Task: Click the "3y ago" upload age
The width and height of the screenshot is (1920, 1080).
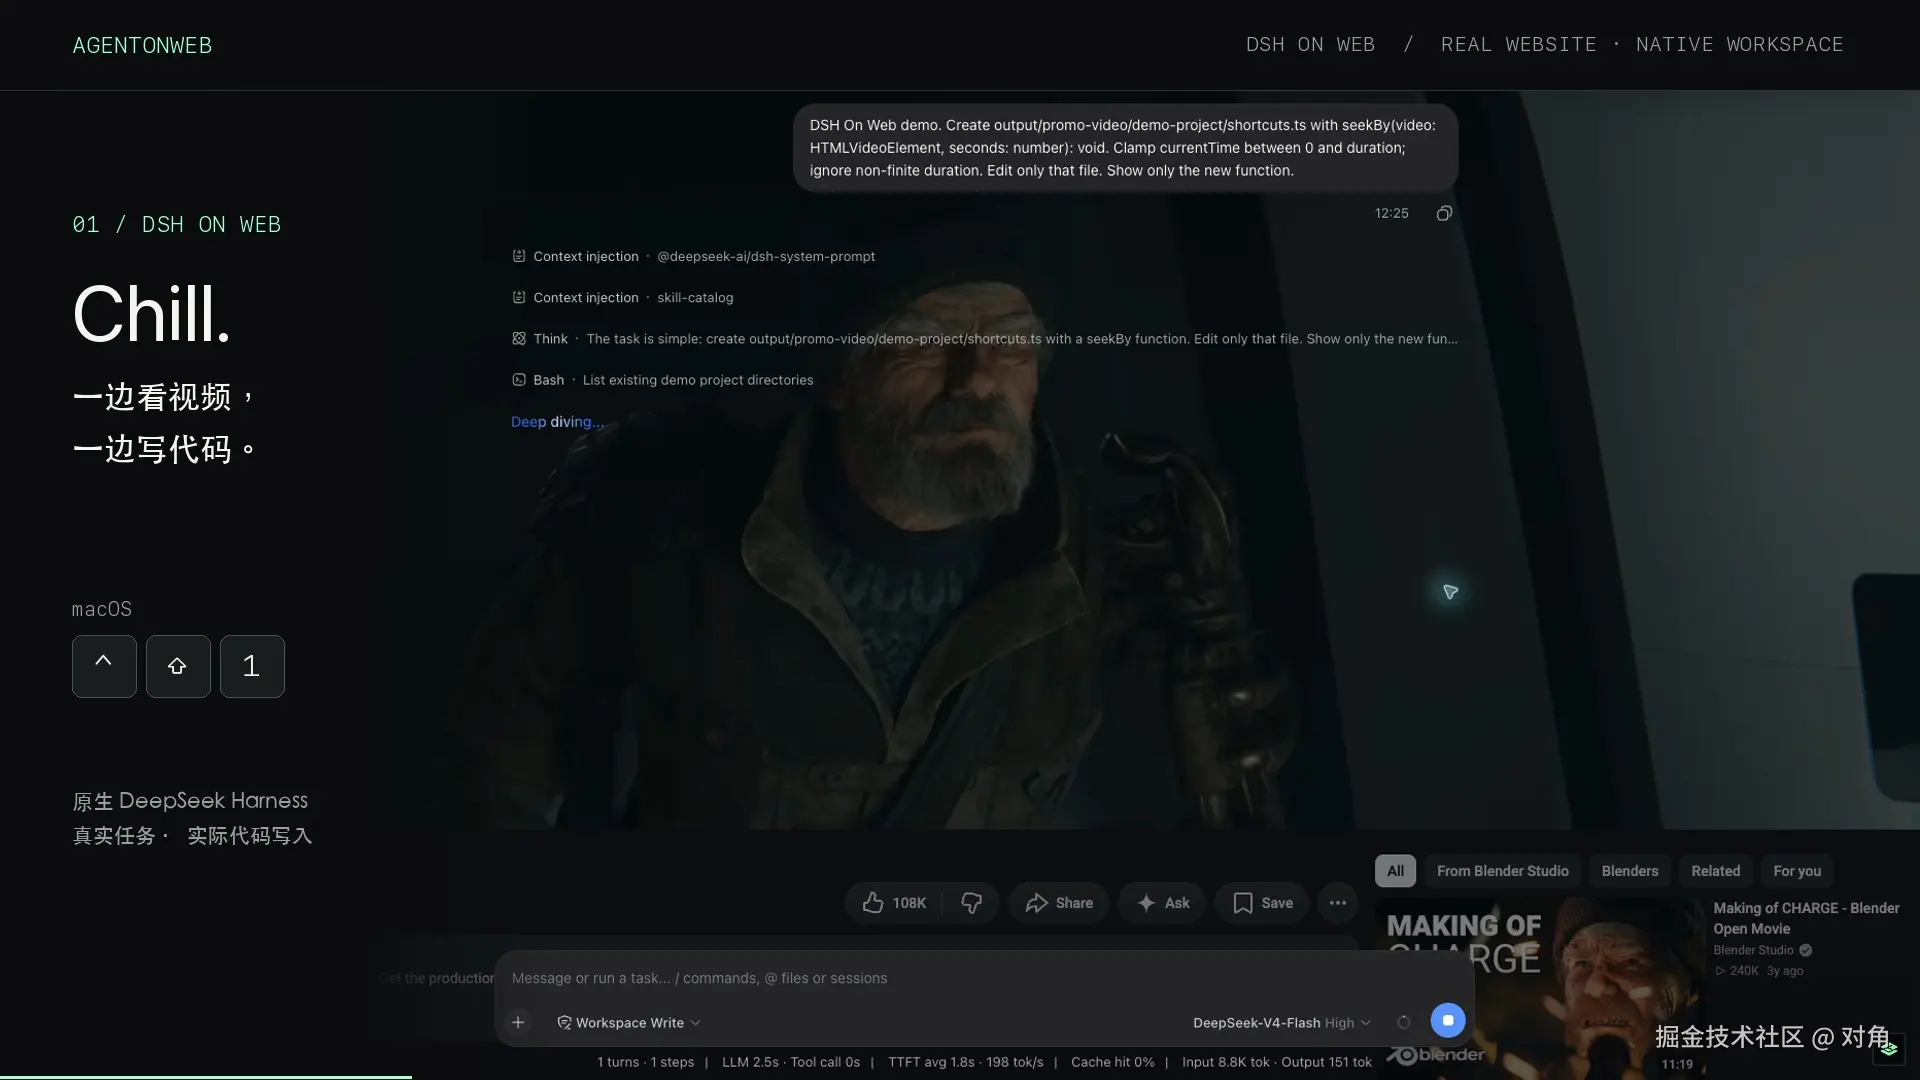Action: coord(1785,971)
